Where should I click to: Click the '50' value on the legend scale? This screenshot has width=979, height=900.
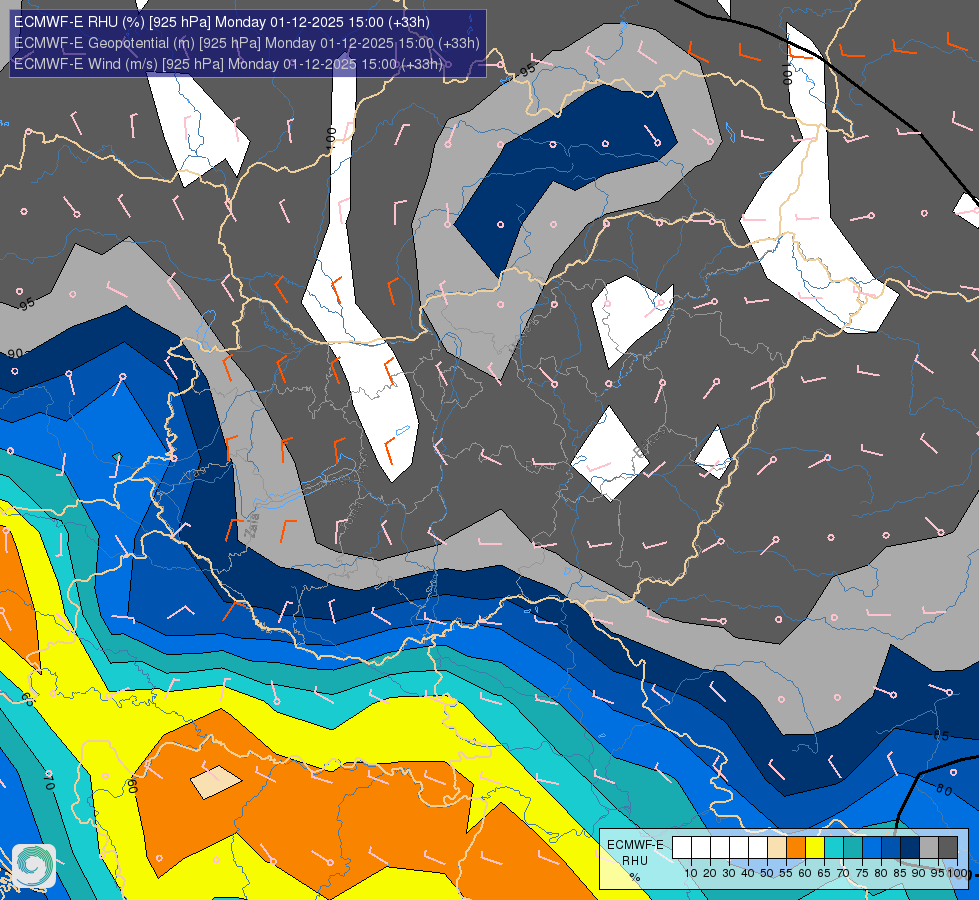767,873
